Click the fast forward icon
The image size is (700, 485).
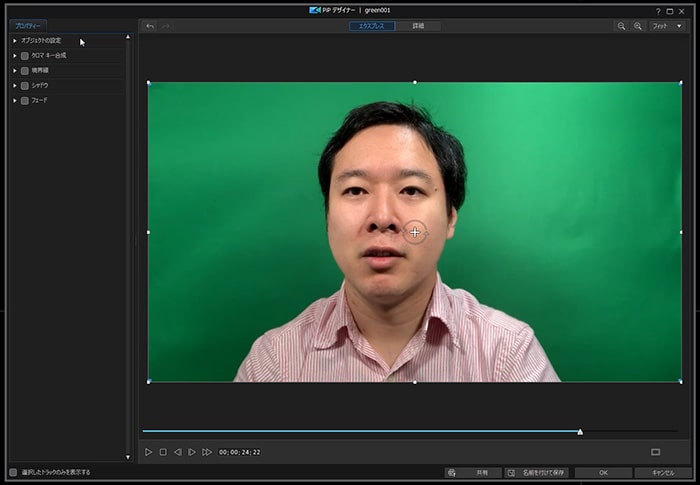[x=207, y=452]
